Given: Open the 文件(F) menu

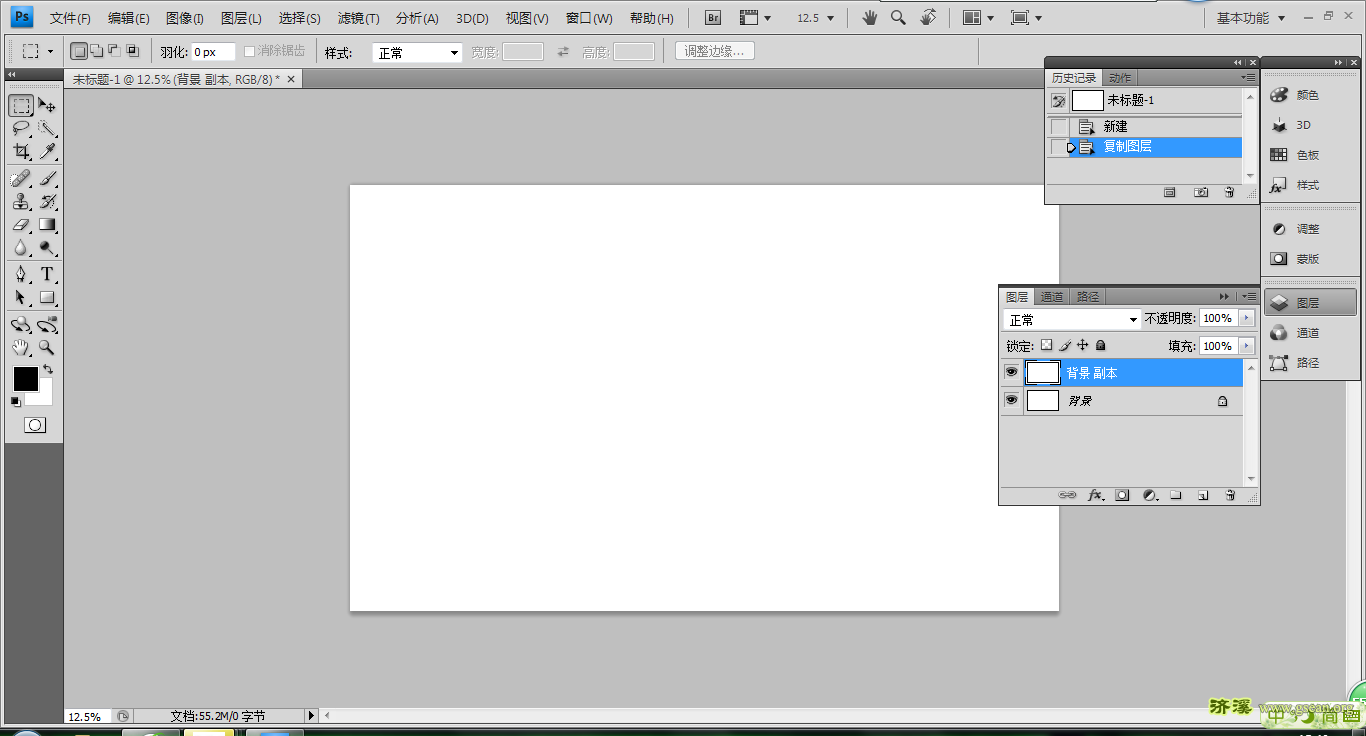Looking at the screenshot, I should (70, 18).
